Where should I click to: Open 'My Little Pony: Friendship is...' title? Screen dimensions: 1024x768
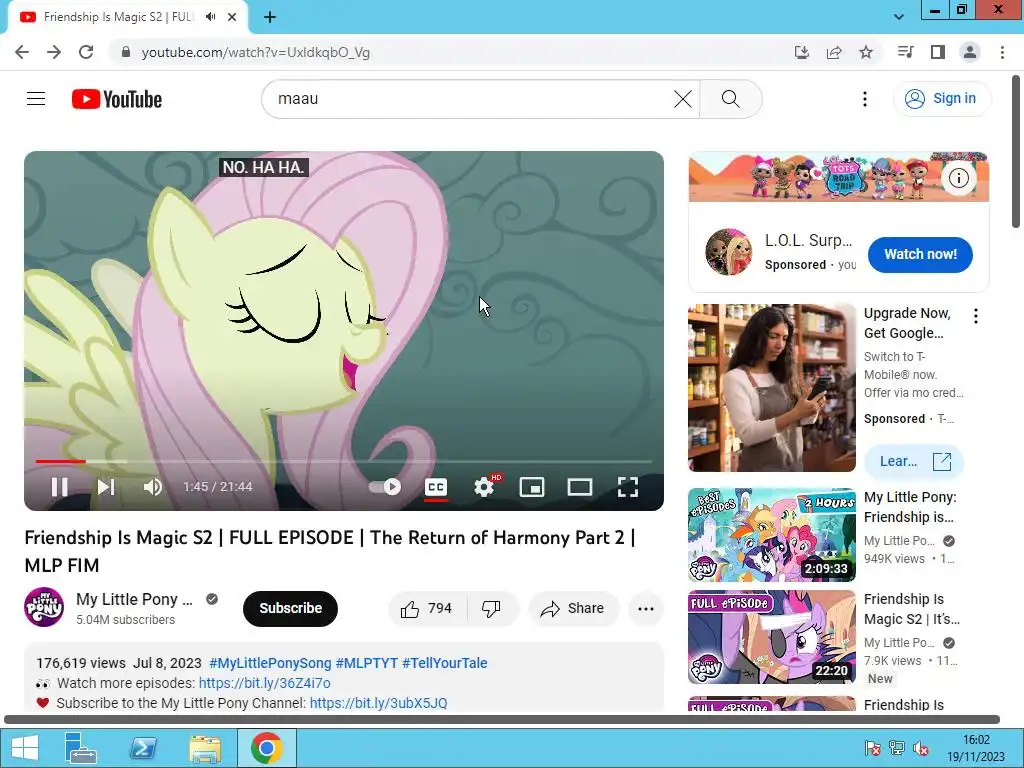coord(910,507)
